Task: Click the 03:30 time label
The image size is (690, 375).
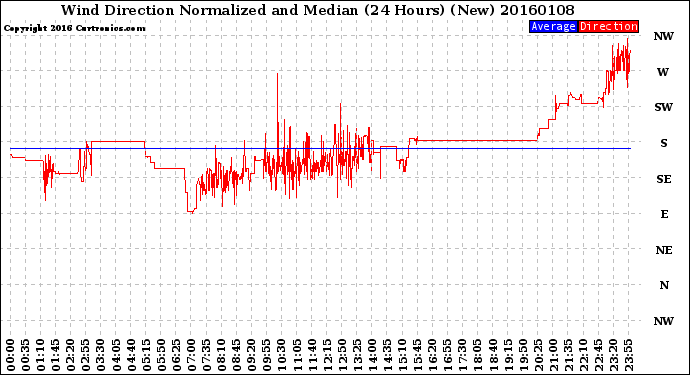Action: click(101, 355)
